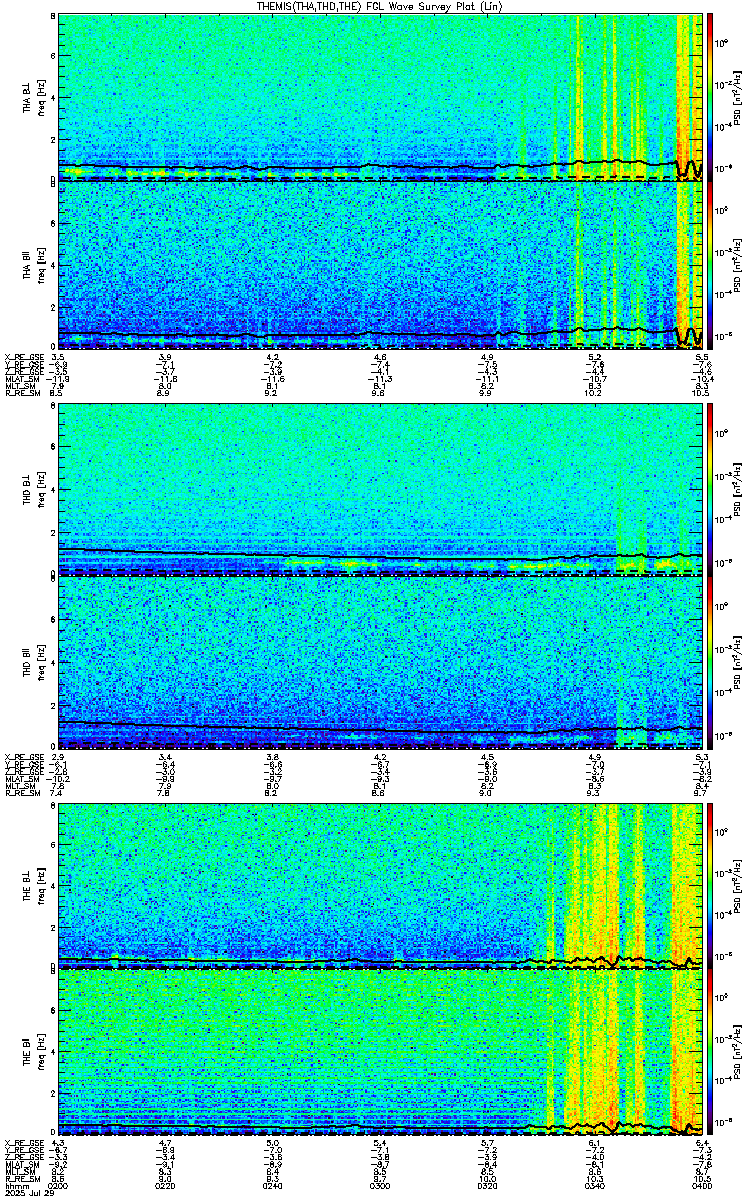Click the '10.5' R_RE_SM value under the THA panels
This screenshot has width=750, height=1200.
tap(701, 394)
